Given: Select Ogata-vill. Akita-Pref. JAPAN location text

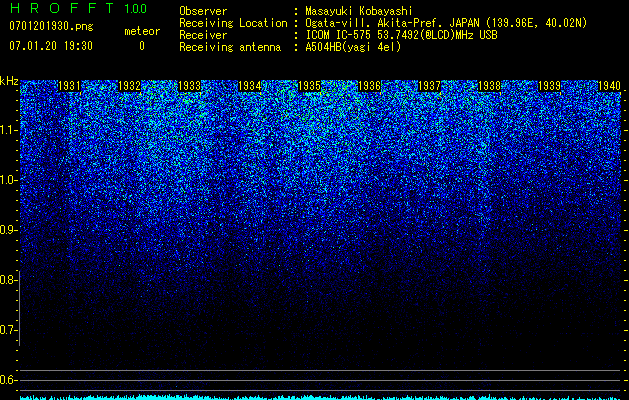Looking at the screenshot, I should (x=446, y=23).
